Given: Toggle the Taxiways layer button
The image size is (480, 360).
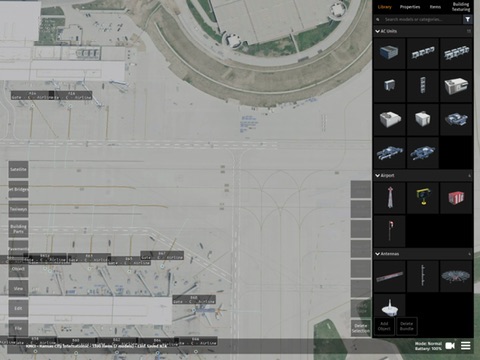Looking at the screenshot, I should [x=18, y=209].
